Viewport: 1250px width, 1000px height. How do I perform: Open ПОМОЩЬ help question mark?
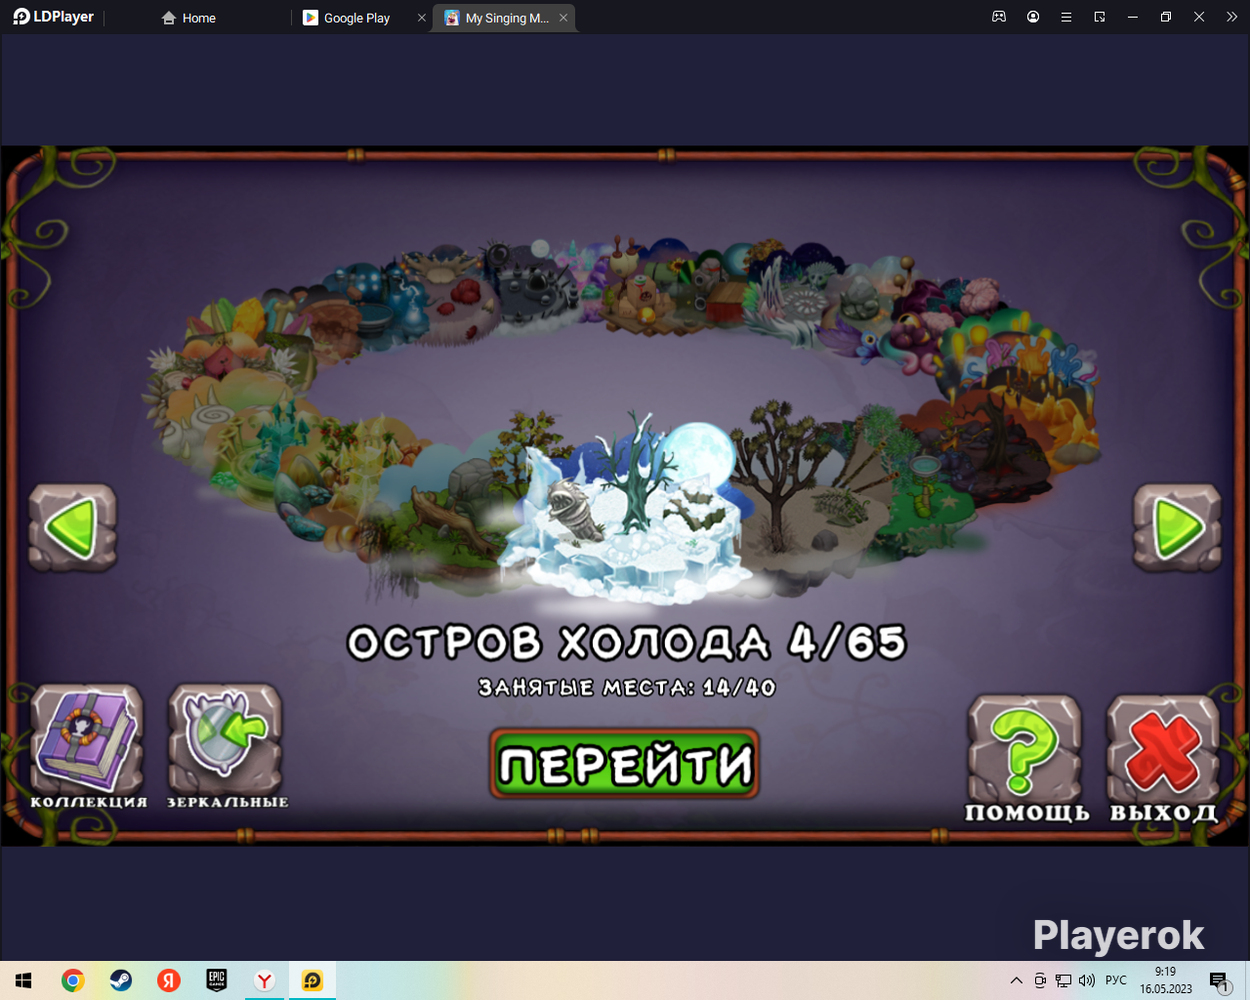pos(1026,759)
